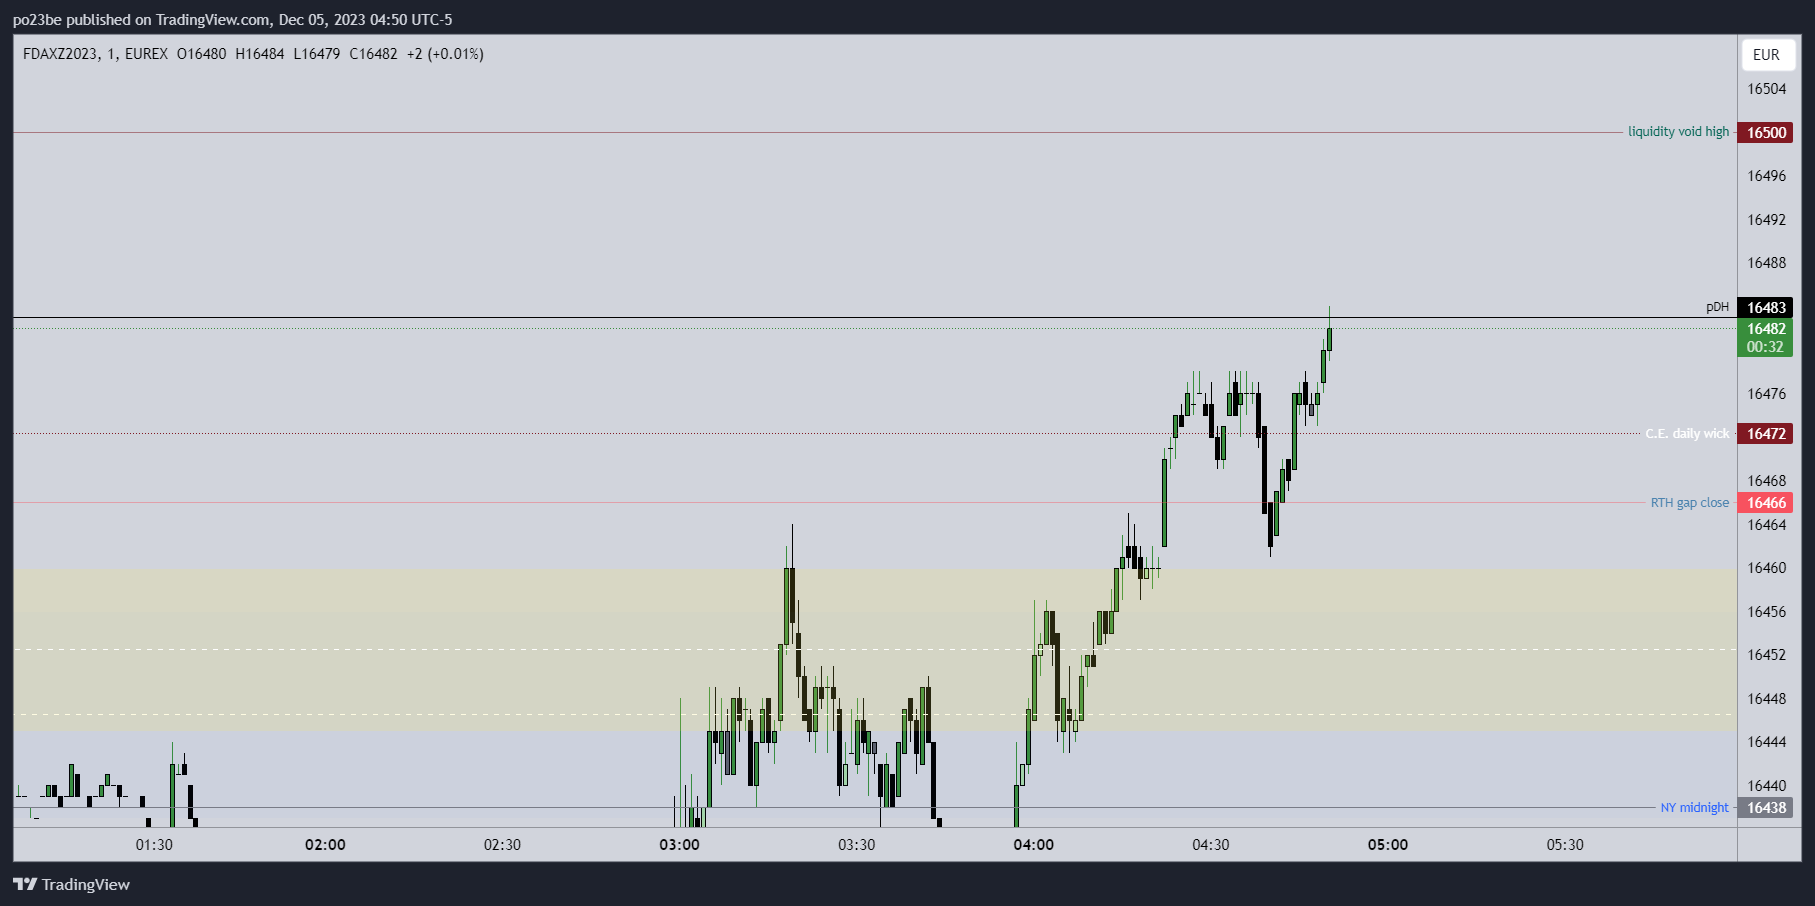Select the 16500 red price label
1815x906 pixels.
click(1766, 133)
